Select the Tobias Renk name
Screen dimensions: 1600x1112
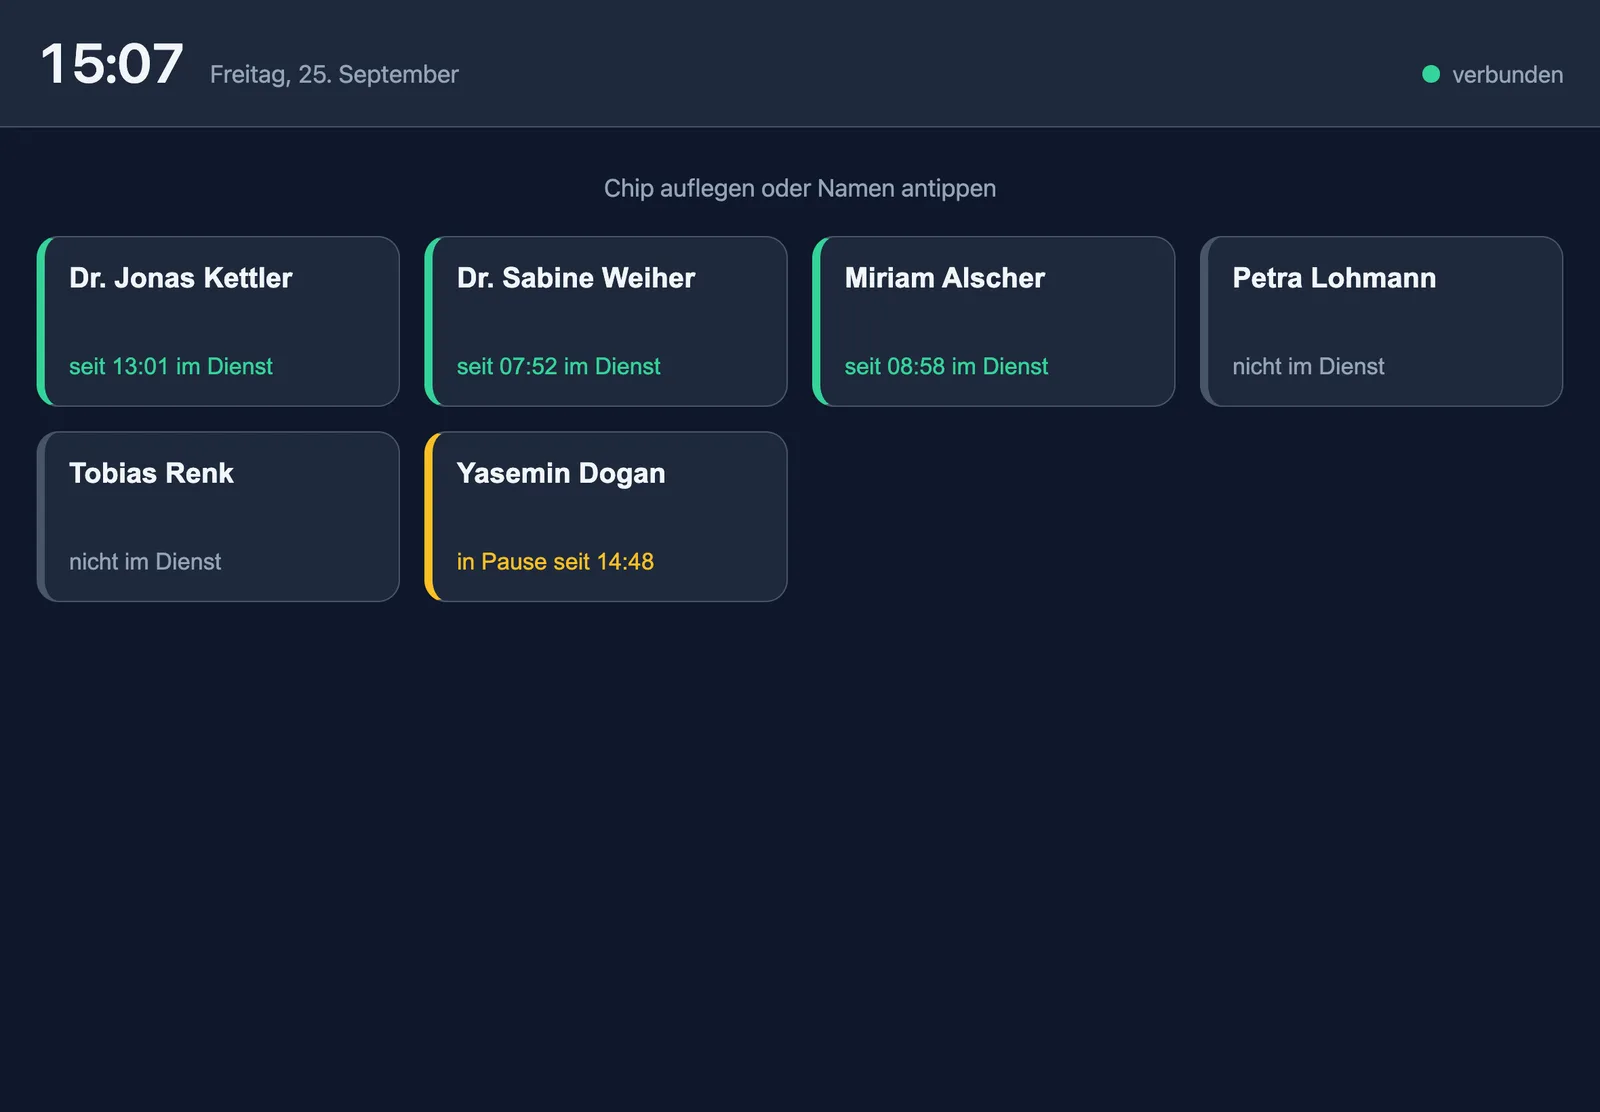point(151,473)
